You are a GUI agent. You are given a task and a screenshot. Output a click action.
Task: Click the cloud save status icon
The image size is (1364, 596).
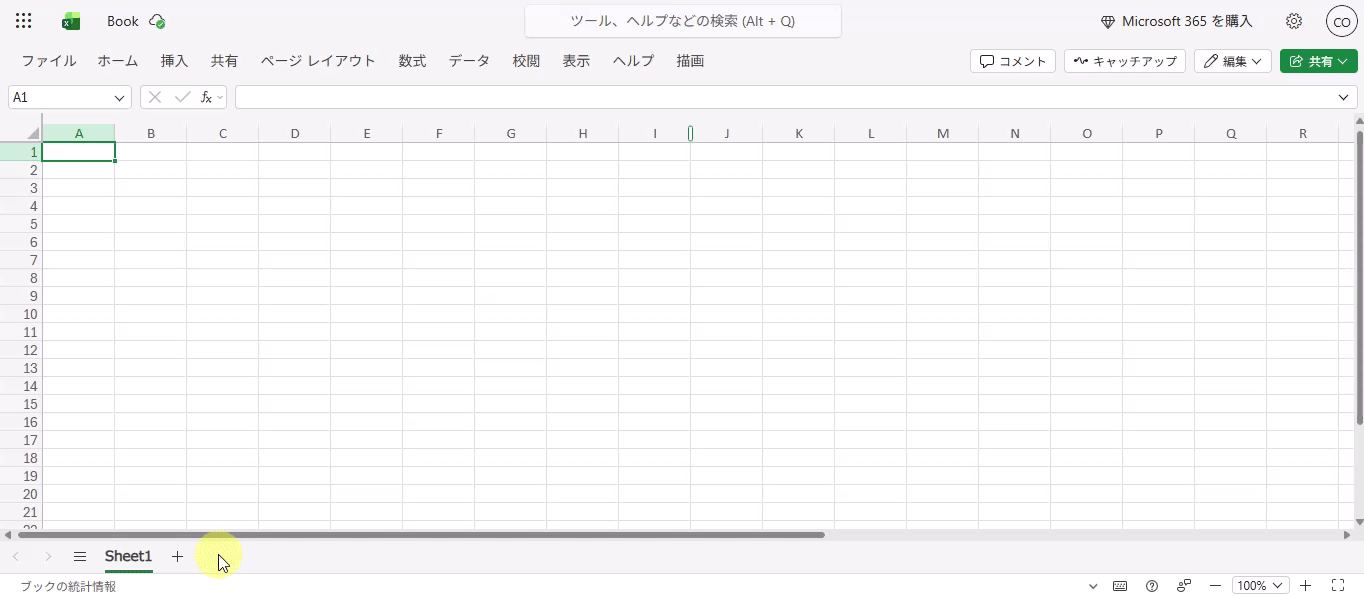[x=157, y=21]
